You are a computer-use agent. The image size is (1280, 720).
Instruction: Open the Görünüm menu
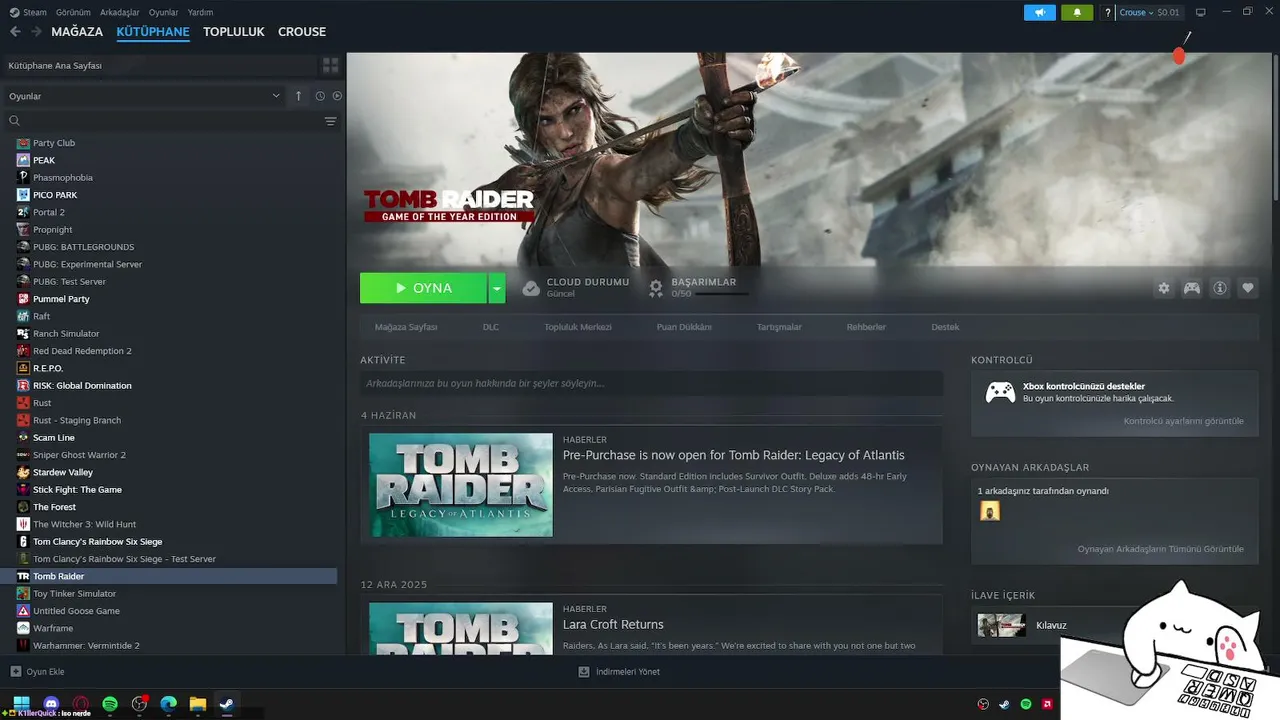click(73, 12)
